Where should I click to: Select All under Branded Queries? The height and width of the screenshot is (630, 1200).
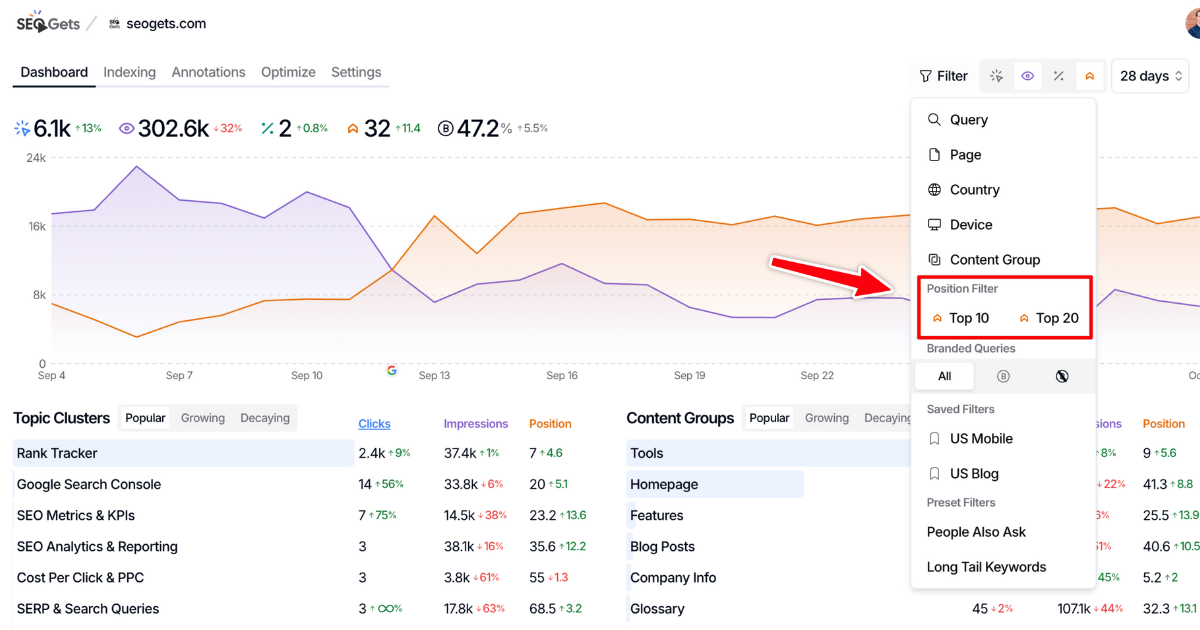943,376
